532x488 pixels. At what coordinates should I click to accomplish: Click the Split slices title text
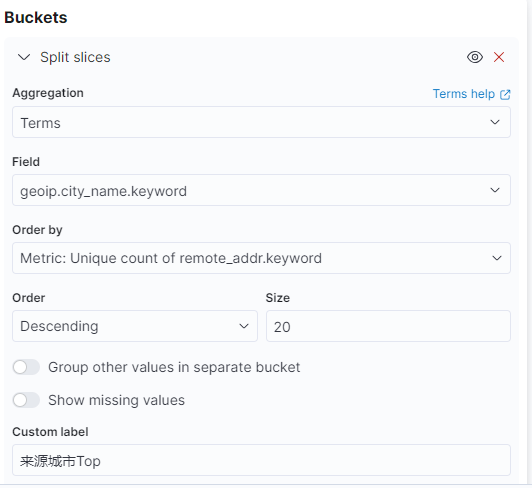75,57
